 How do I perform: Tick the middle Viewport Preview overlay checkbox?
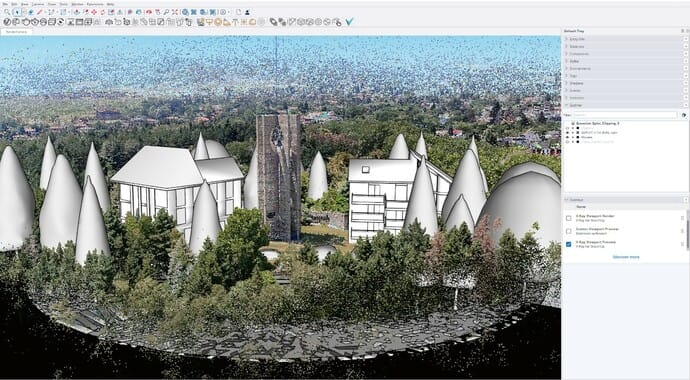click(569, 231)
